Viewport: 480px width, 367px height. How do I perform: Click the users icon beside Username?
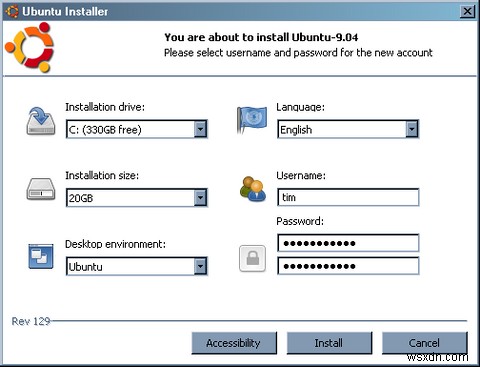tap(253, 189)
